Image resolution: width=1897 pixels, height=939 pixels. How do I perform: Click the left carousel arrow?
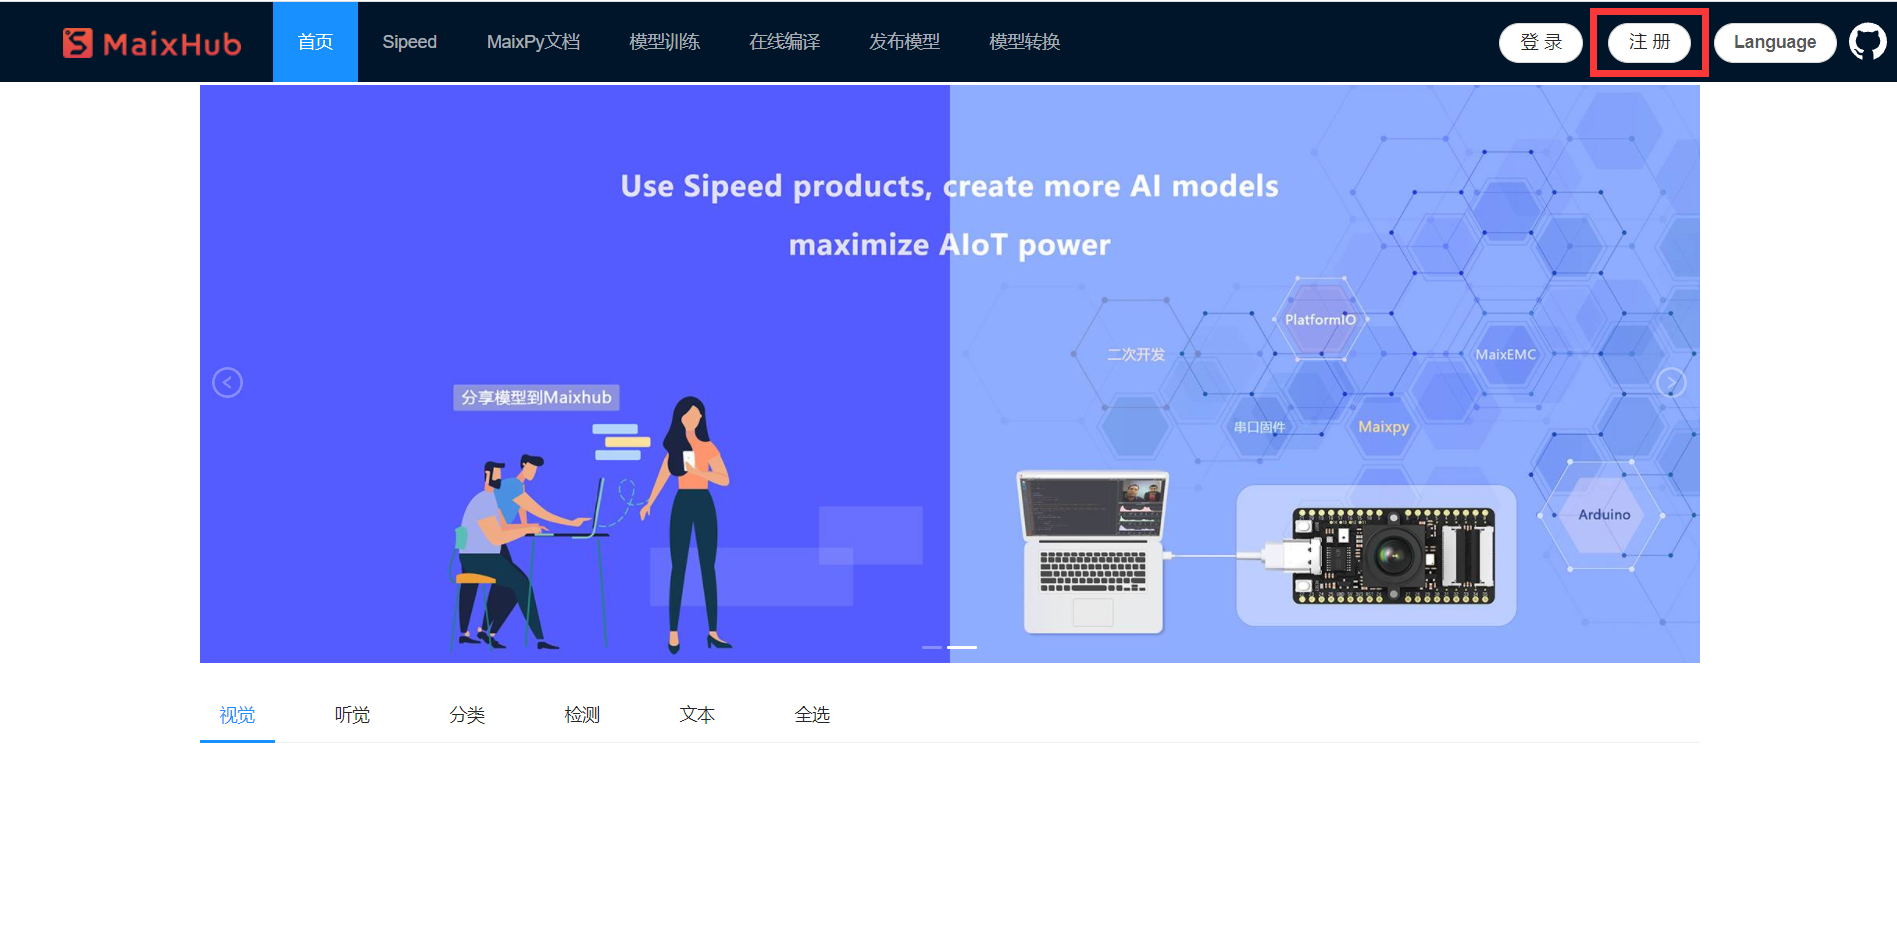click(227, 382)
